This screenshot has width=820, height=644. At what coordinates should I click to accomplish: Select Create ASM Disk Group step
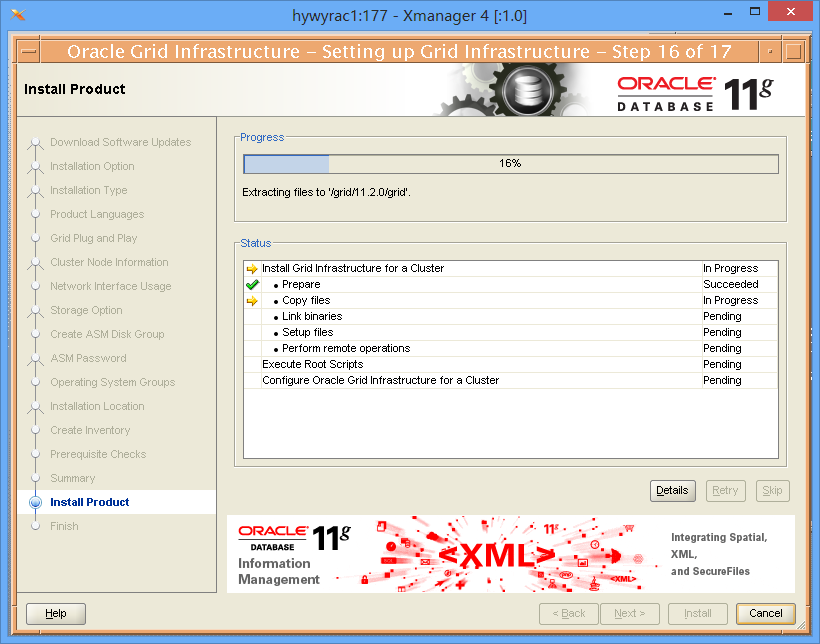point(107,334)
